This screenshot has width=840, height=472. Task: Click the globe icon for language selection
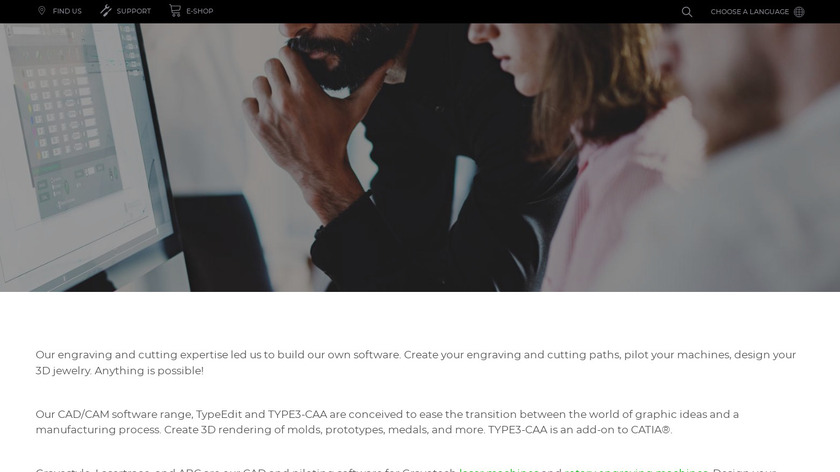coord(799,12)
